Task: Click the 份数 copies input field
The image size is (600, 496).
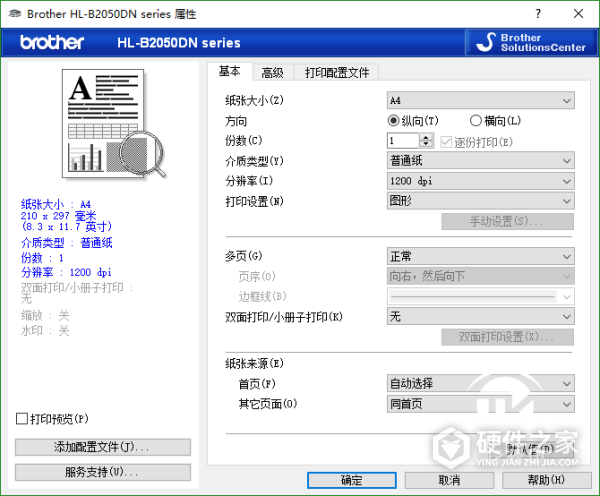Action: click(403, 141)
